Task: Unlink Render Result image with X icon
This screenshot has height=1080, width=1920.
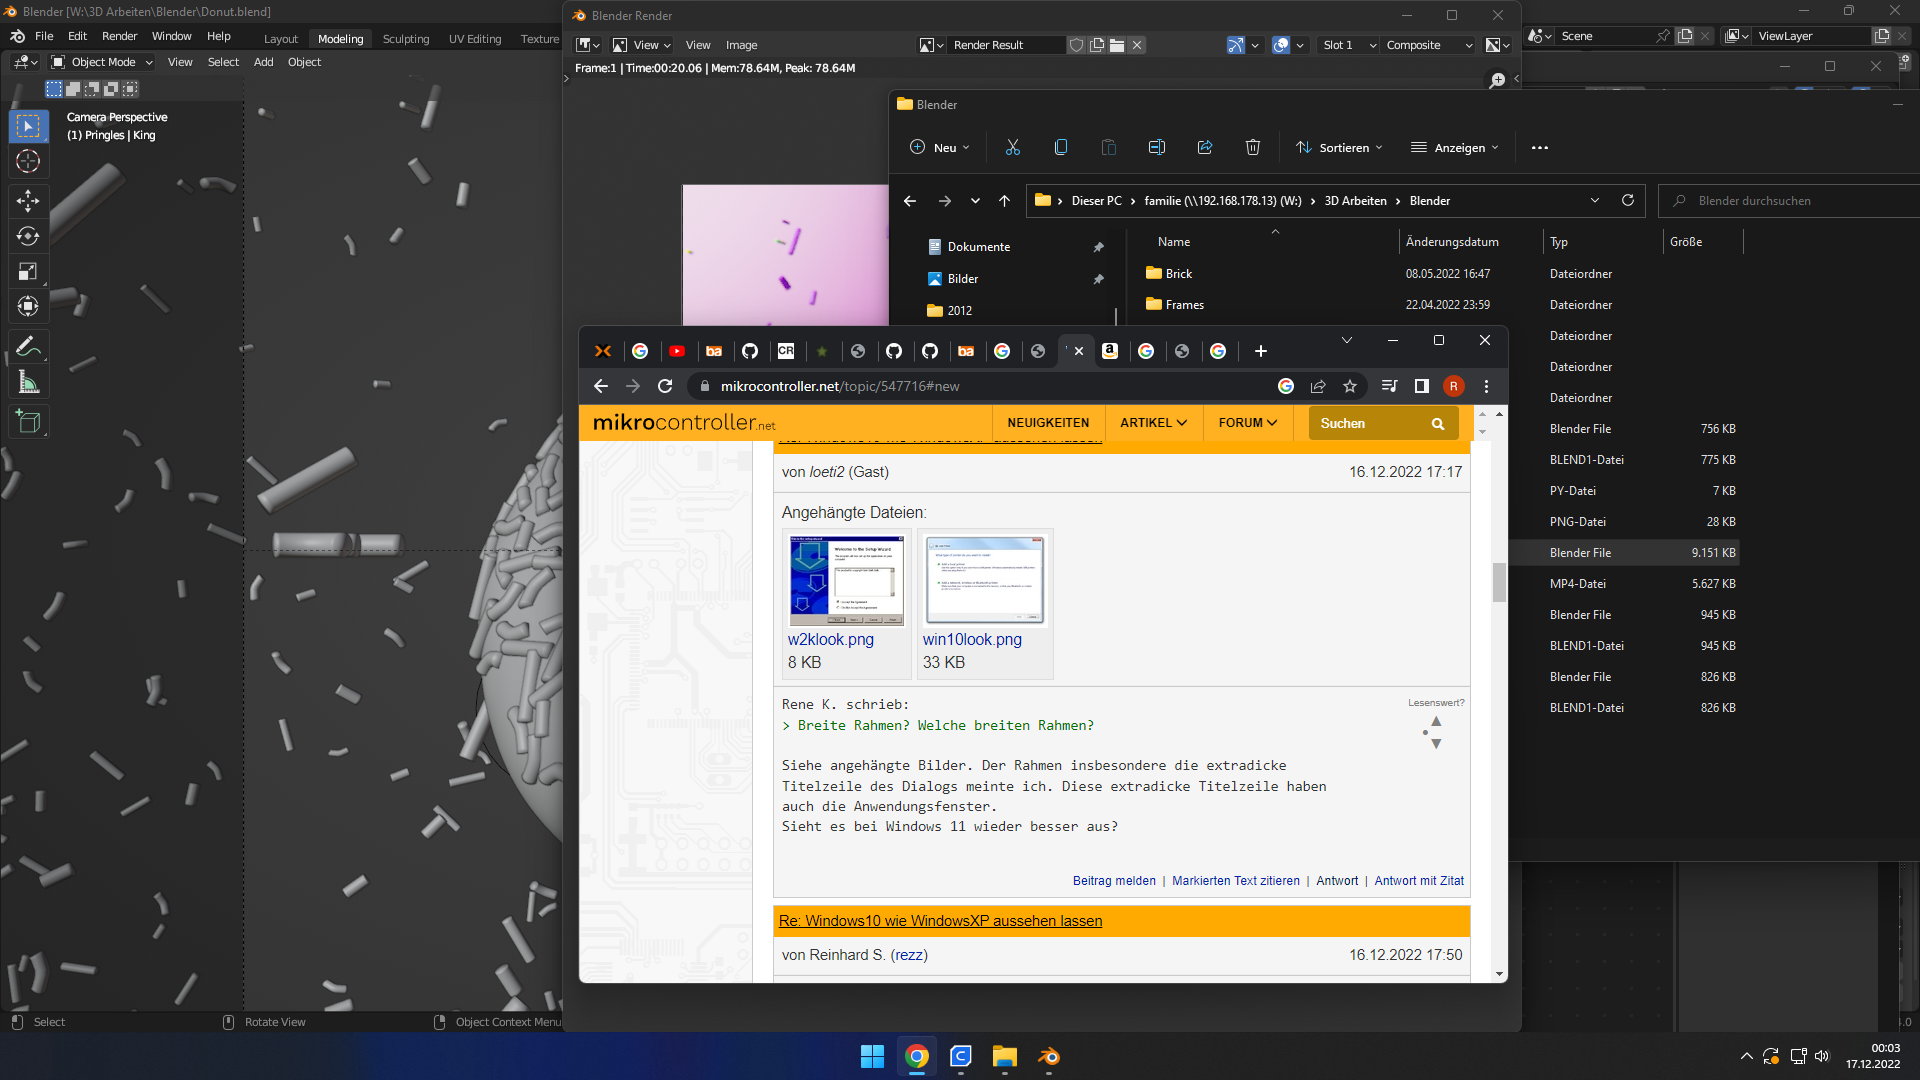Action: click(1137, 45)
